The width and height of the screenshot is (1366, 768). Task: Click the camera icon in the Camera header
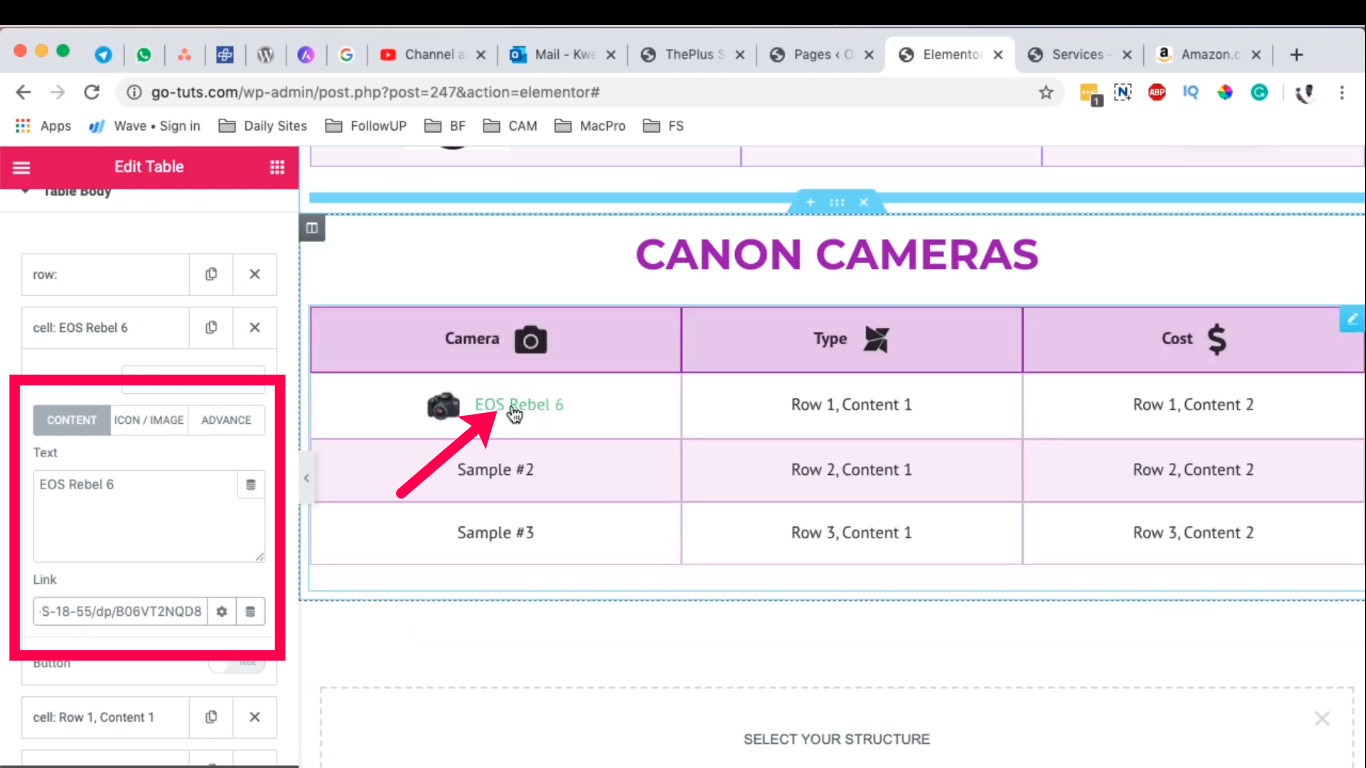click(x=531, y=340)
